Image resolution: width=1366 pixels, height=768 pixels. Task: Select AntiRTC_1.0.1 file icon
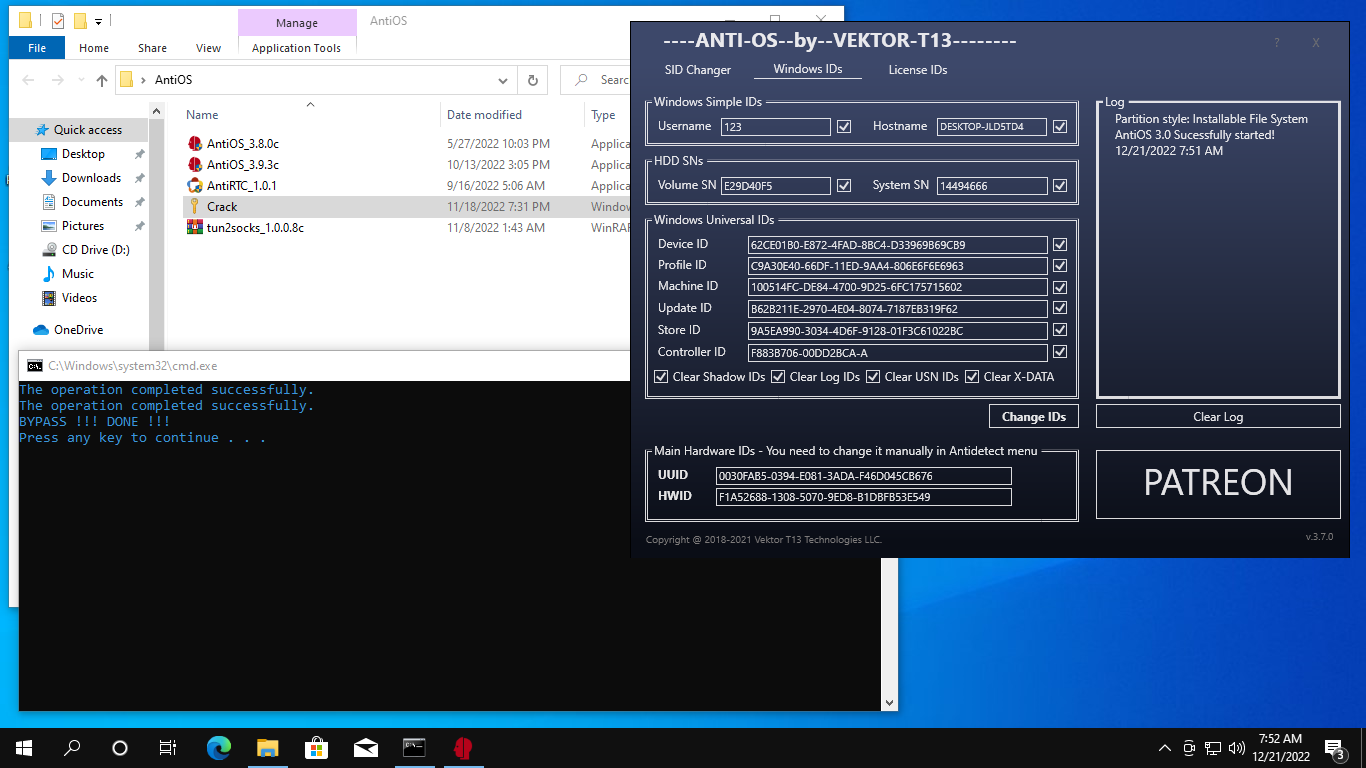195,186
